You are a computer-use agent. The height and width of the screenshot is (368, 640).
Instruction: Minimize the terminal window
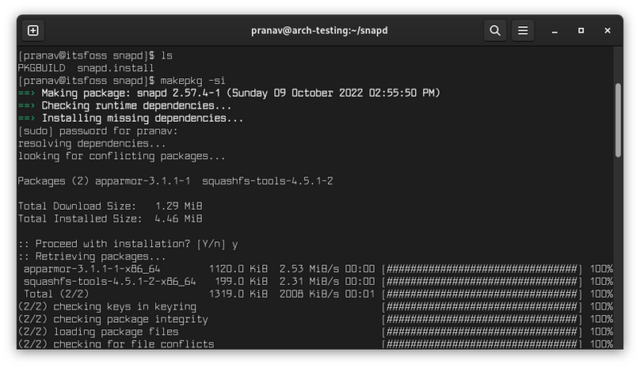[x=554, y=31]
